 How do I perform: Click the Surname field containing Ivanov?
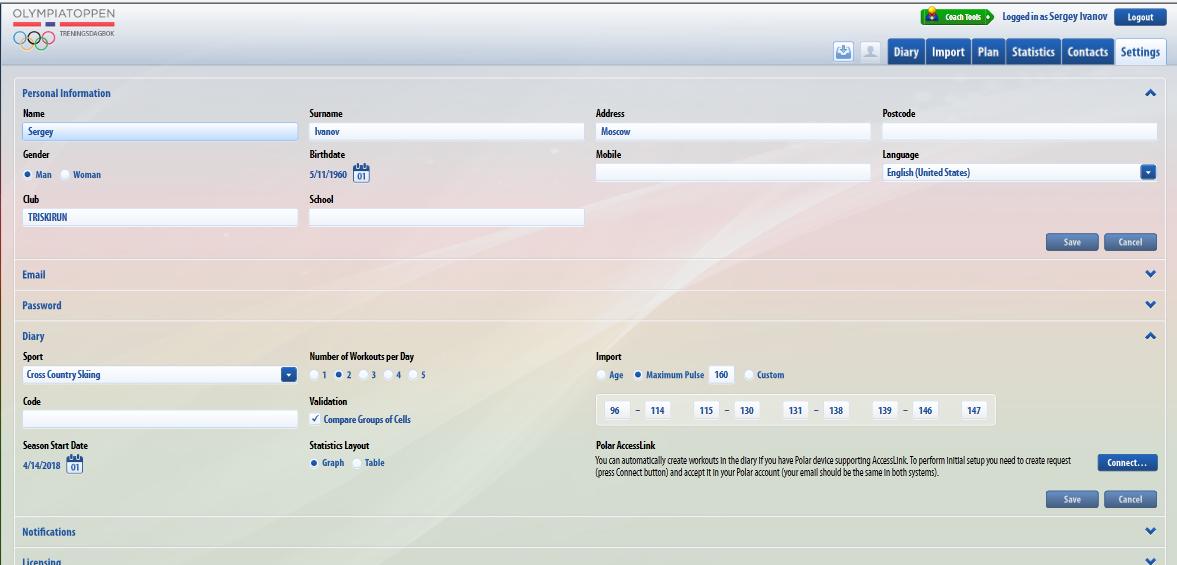[447, 131]
